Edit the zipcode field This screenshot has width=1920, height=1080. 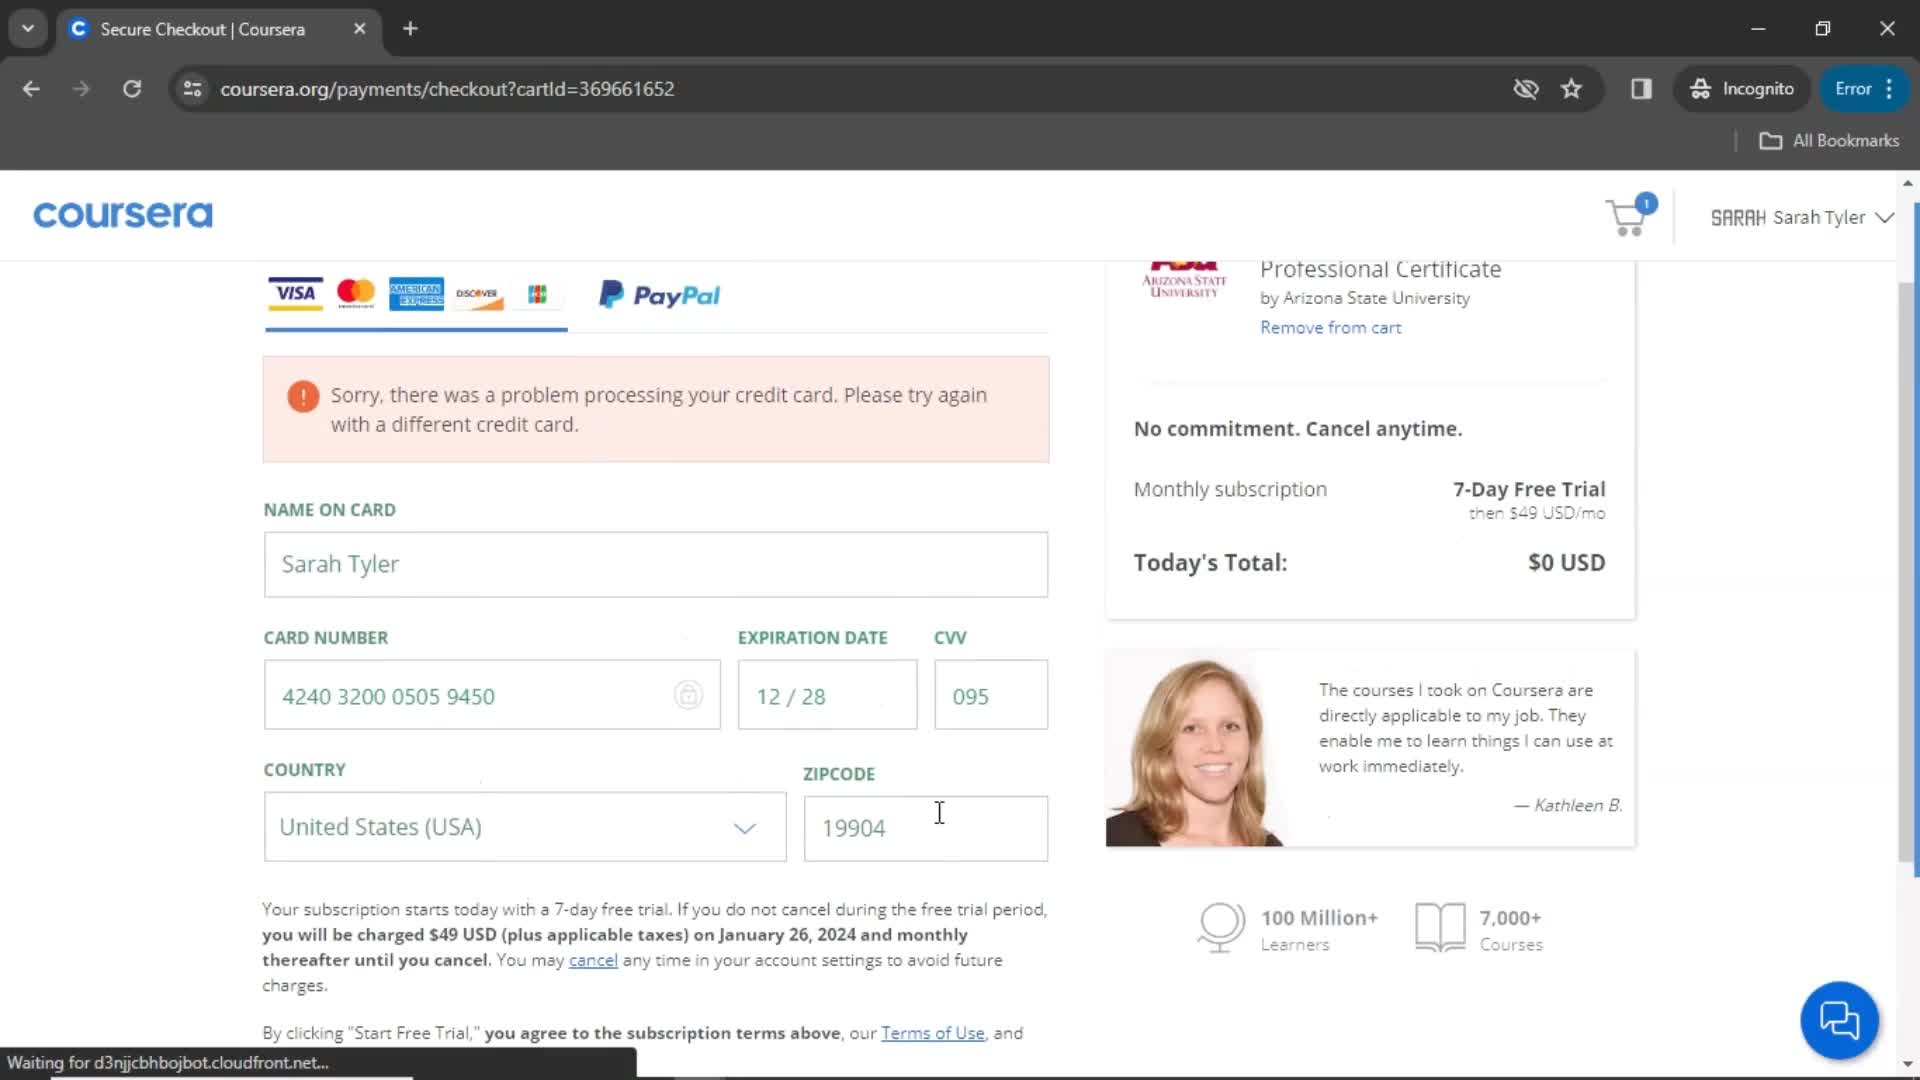(x=926, y=828)
